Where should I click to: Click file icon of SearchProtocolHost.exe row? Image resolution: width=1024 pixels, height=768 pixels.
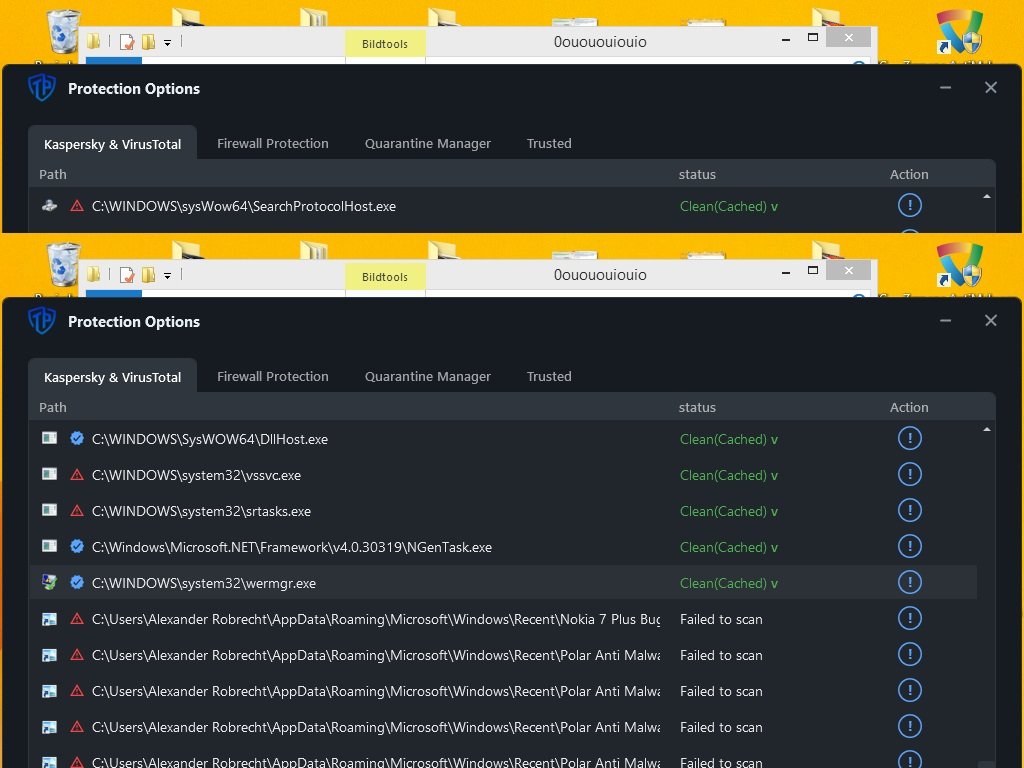[50, 206]
